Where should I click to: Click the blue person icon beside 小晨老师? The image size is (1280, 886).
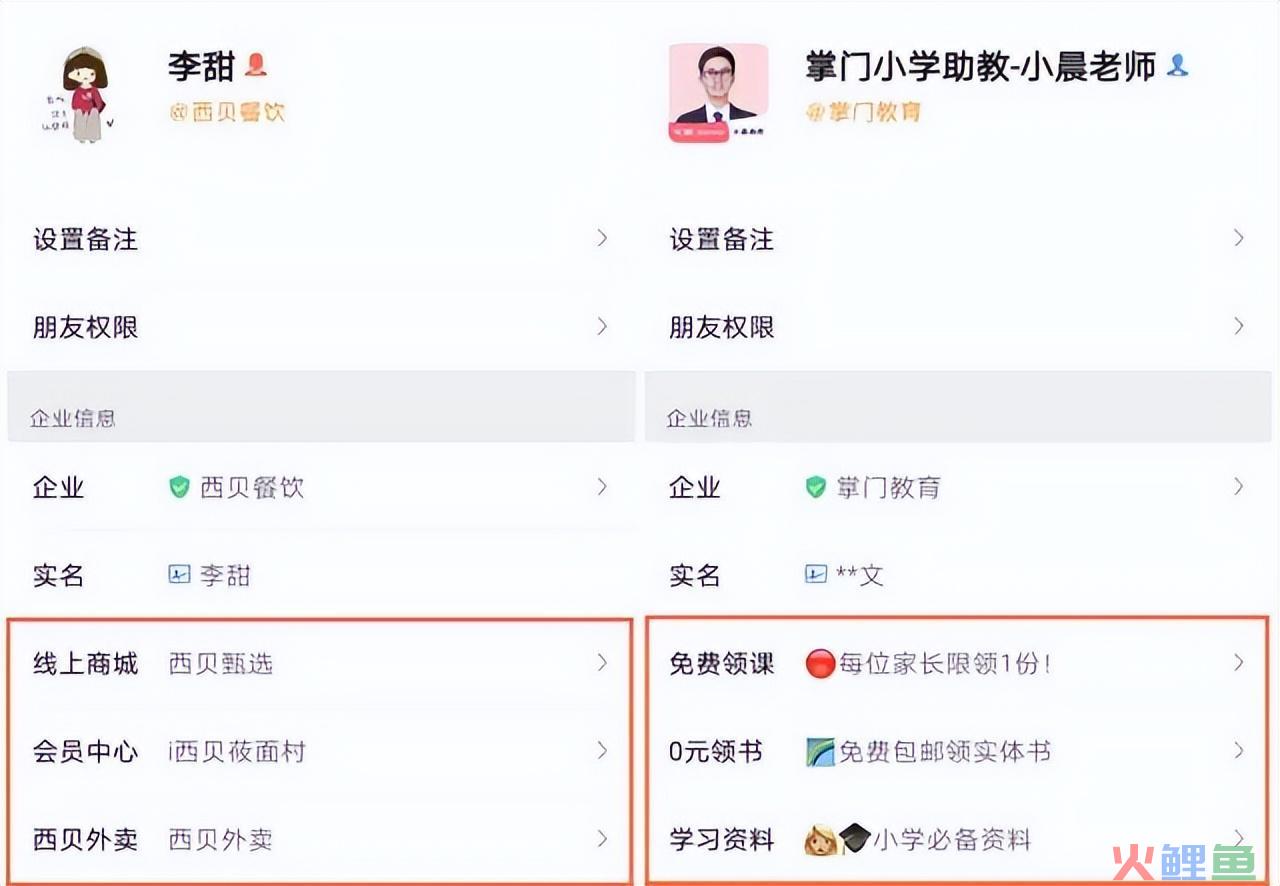point(1178,66)
